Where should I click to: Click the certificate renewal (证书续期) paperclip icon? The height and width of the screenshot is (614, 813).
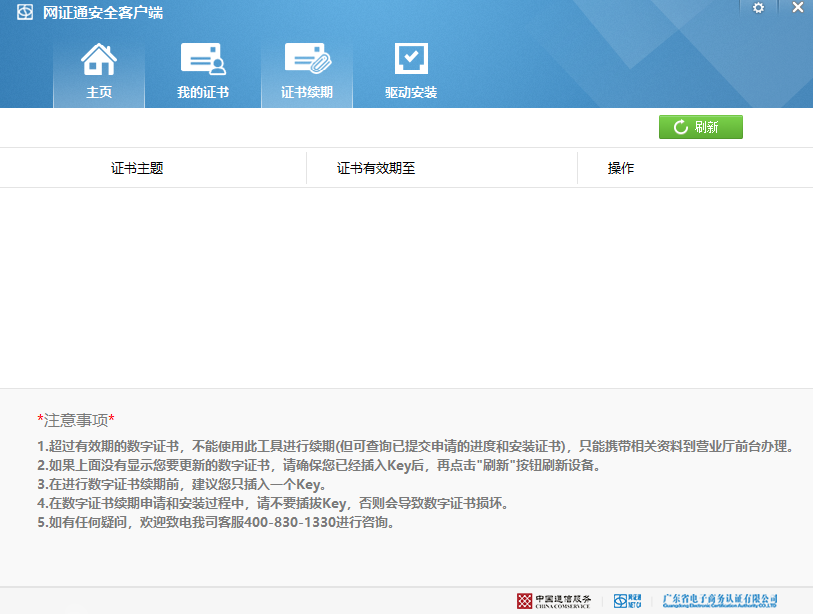(306, 59)
